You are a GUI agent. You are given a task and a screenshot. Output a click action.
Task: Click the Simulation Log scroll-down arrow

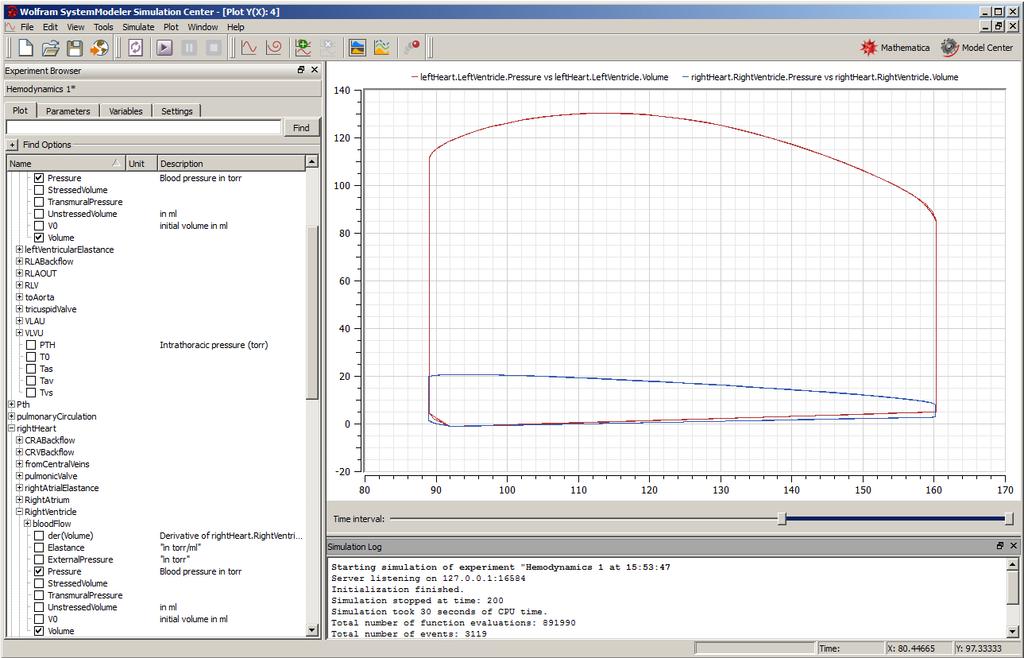(x=1012, y=631)
